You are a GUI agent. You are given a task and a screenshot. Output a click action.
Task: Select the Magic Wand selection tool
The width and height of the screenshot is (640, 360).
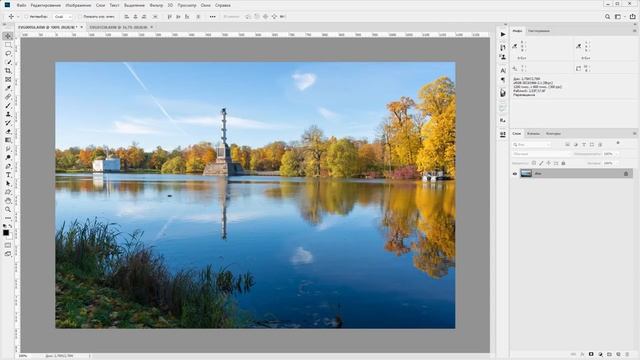pos(8,62)
